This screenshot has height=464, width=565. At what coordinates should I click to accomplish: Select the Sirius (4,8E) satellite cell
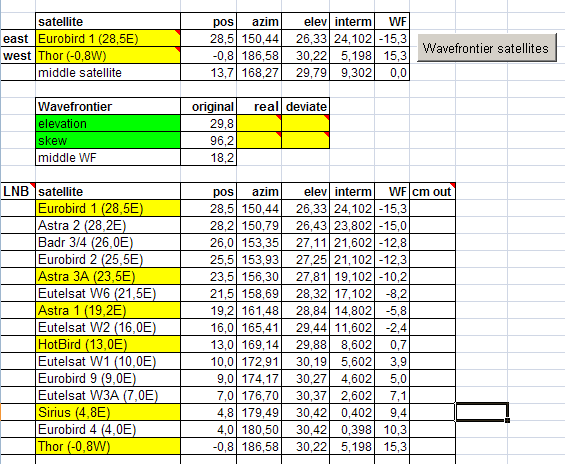click(x=108, y=412)
